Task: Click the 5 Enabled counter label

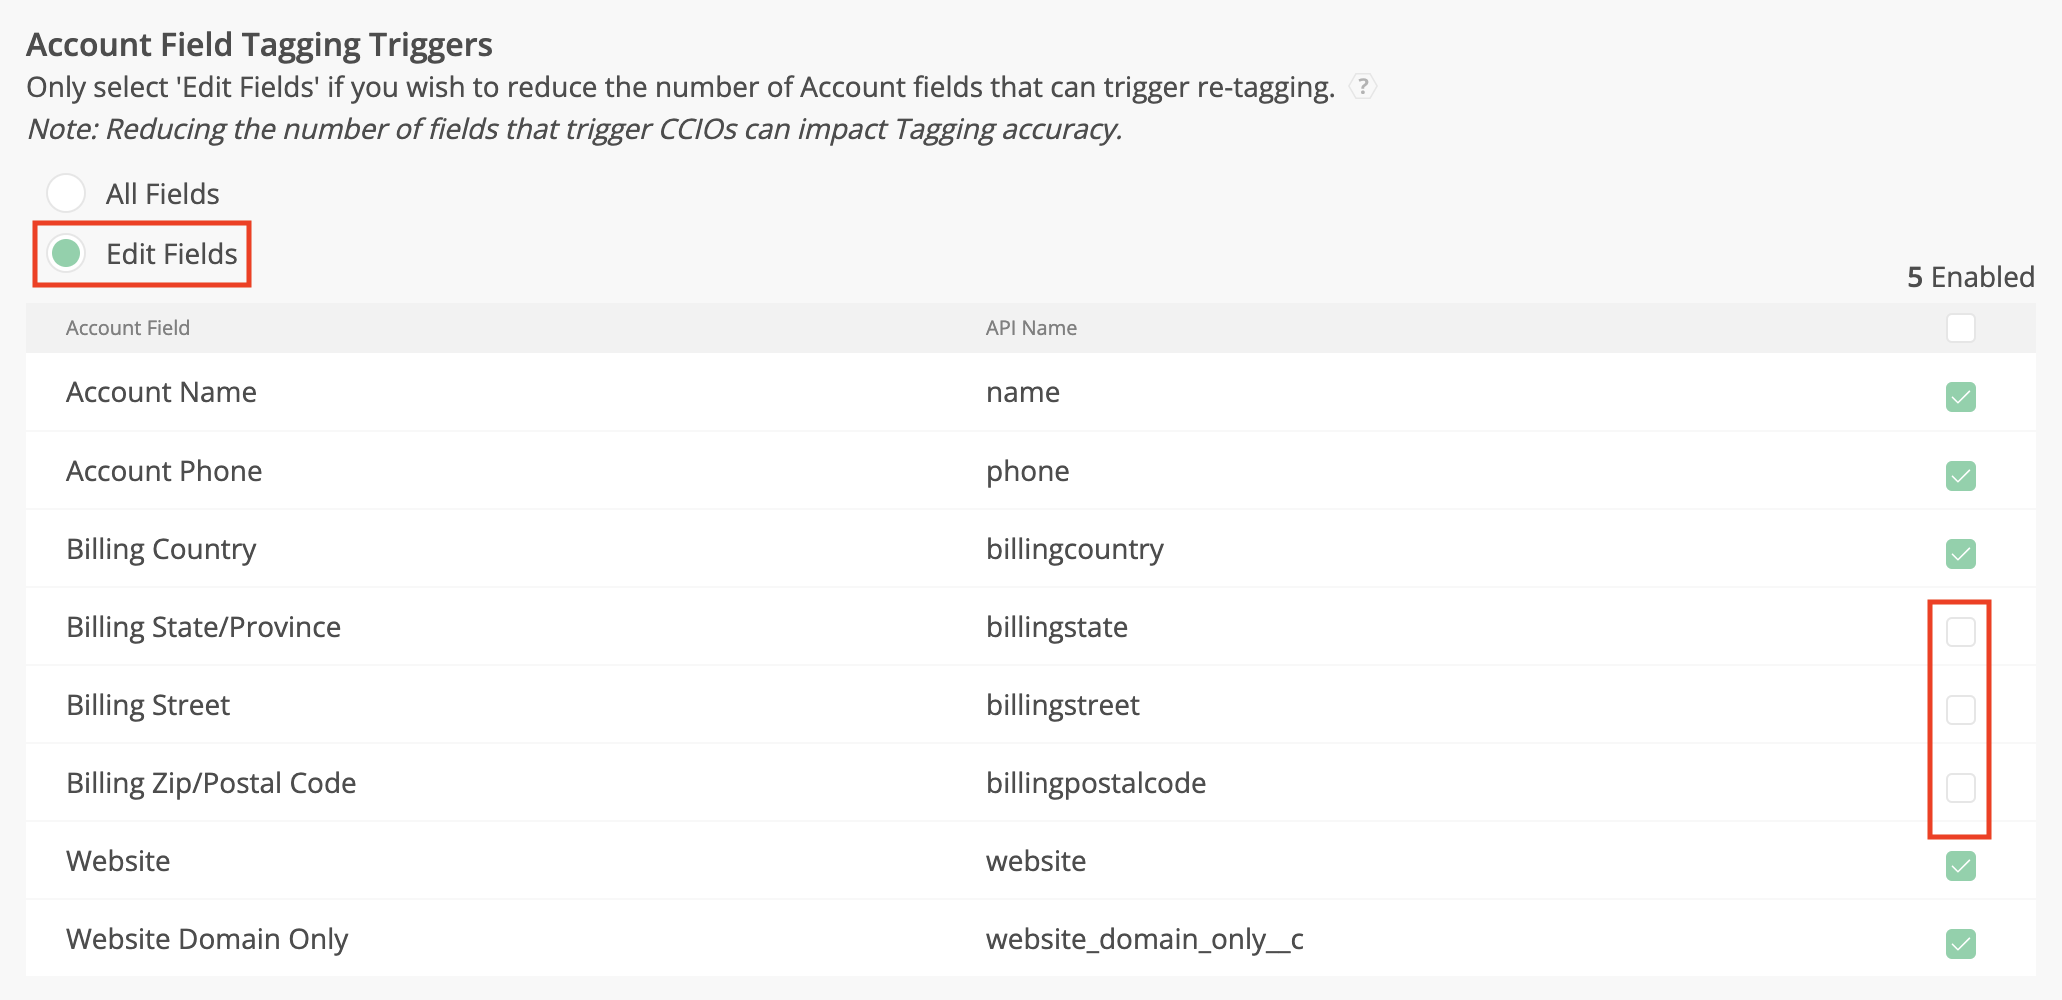Action: [x=1970, y=277]
